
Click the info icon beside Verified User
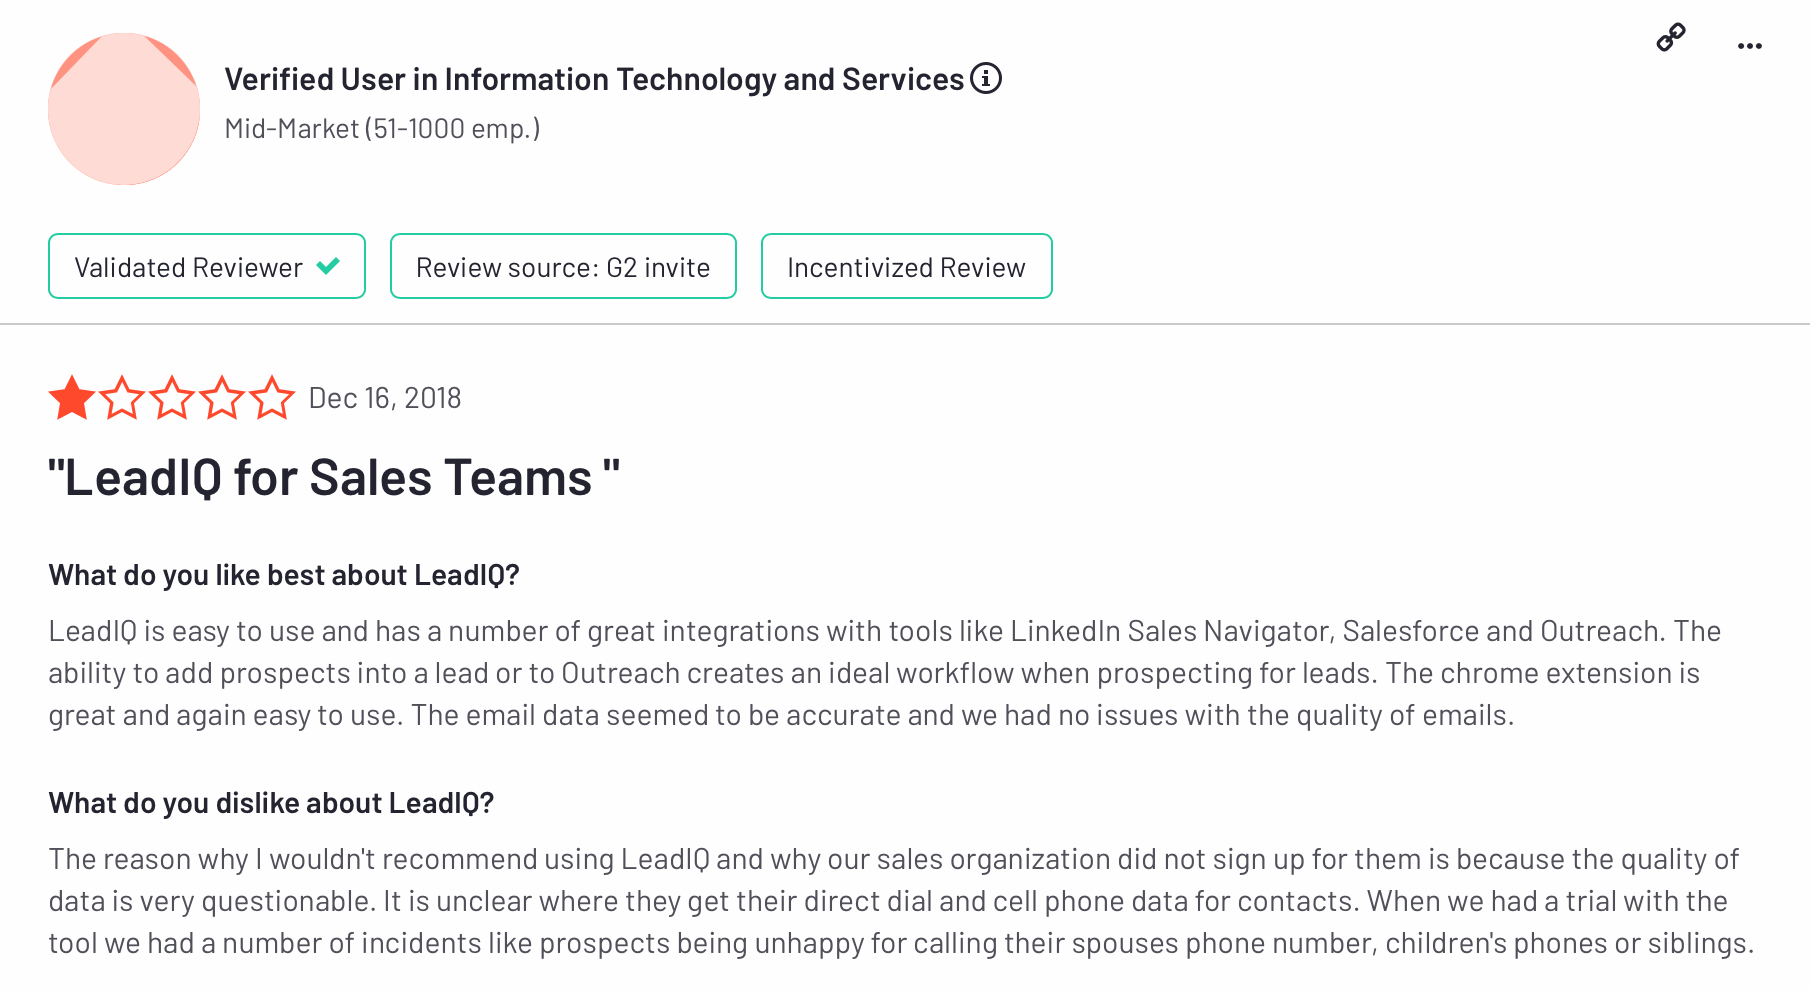(986, 78)
